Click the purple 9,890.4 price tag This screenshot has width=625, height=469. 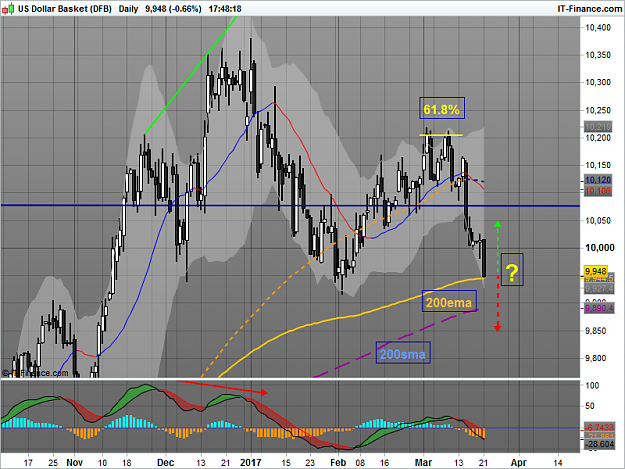pos(599,308)
